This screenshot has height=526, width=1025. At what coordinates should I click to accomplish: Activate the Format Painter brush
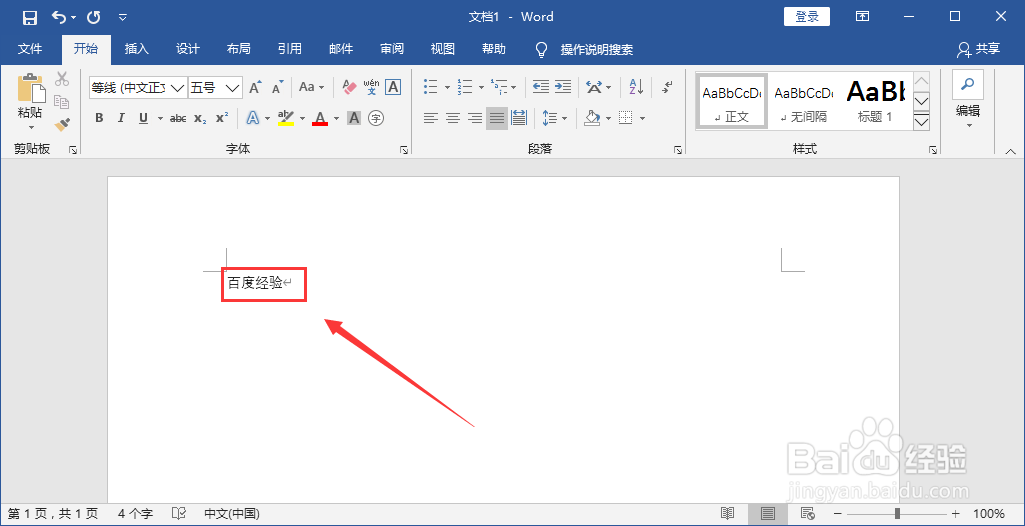pyautogui.click(x=62, y=124)
